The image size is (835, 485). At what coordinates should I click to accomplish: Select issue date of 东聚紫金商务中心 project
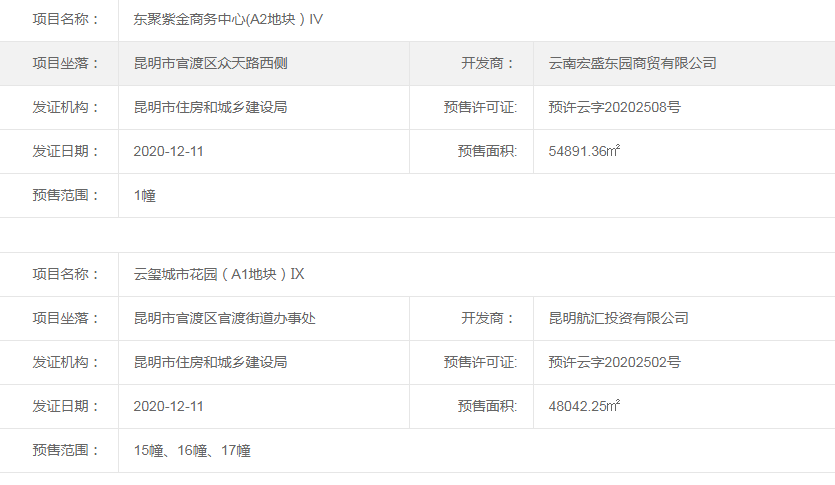(x=168, y=151)
